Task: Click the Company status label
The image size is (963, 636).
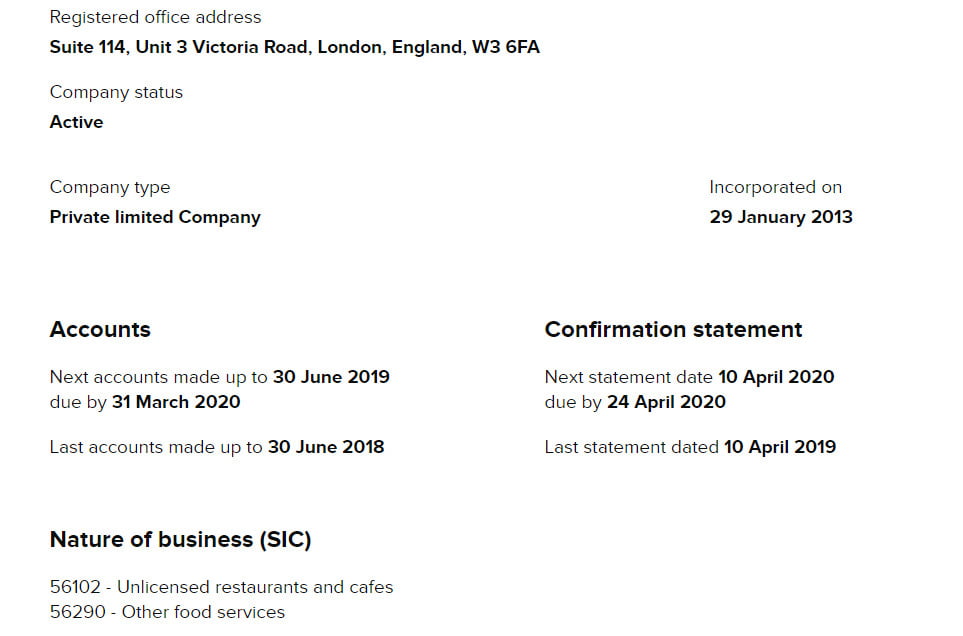Action: point(116,92)
